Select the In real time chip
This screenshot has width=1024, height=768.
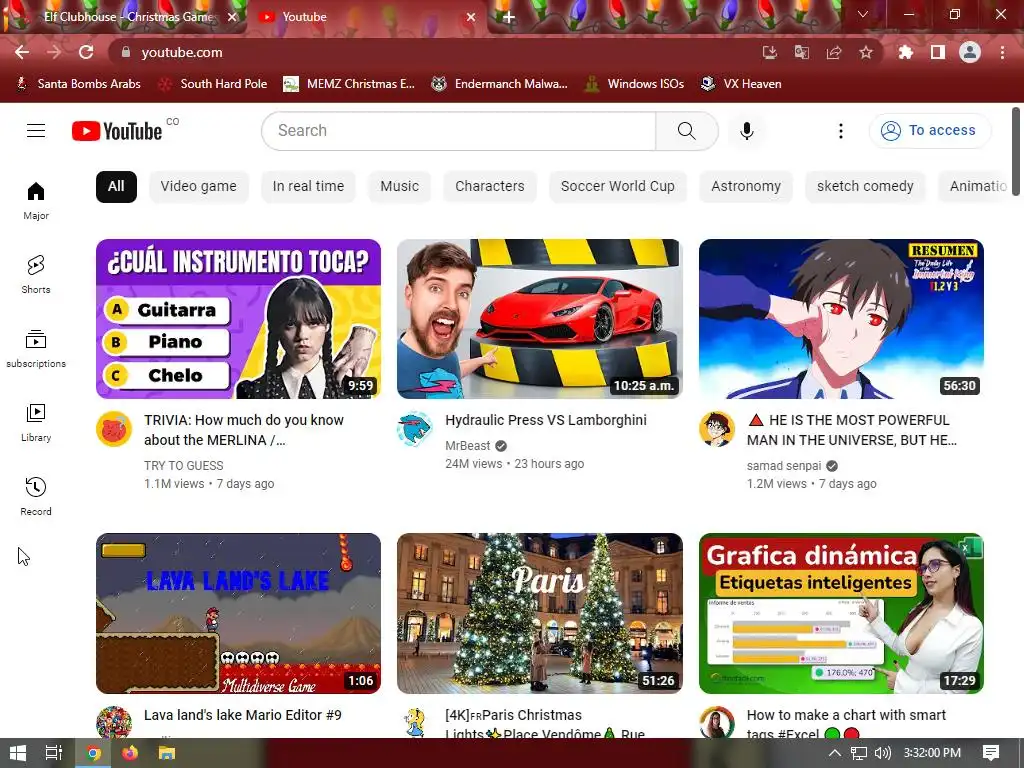coord(308,187)
